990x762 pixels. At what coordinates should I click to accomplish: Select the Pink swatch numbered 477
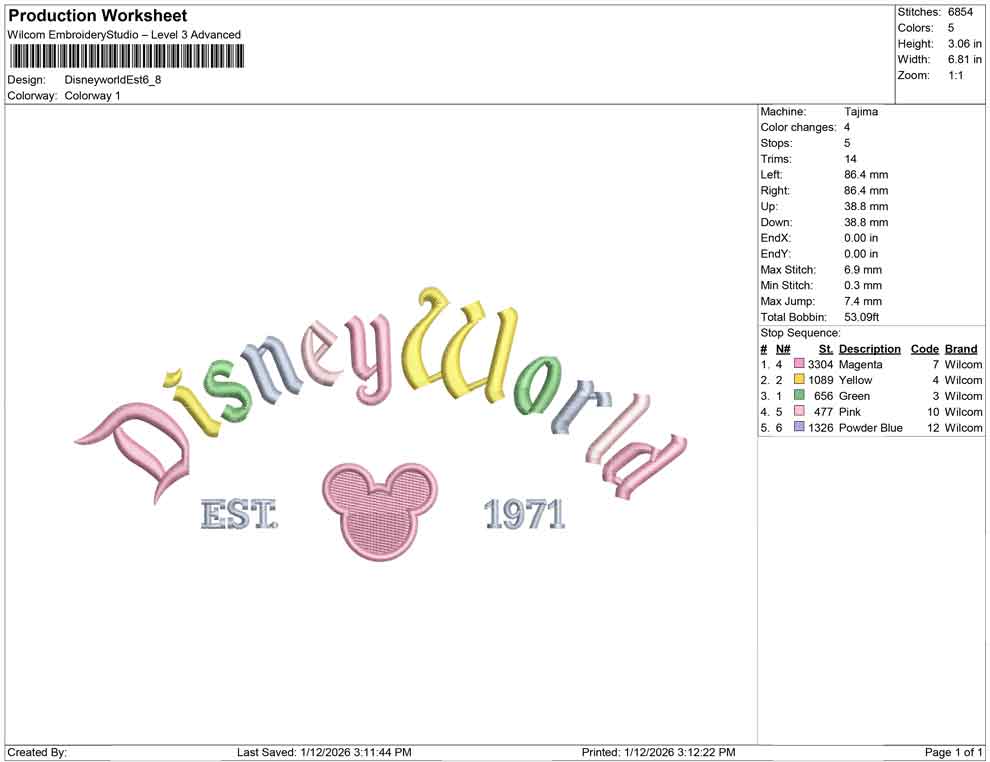click(798, 412)
